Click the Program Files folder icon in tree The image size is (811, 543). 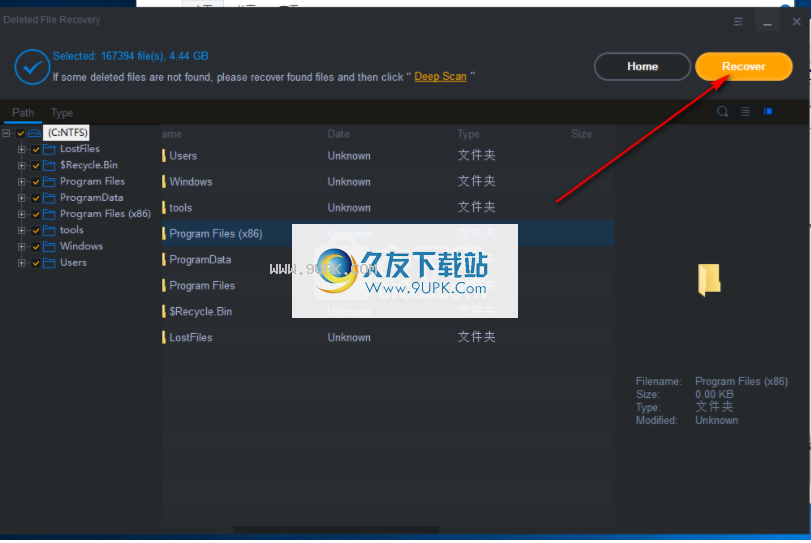[x=49, y=182]
